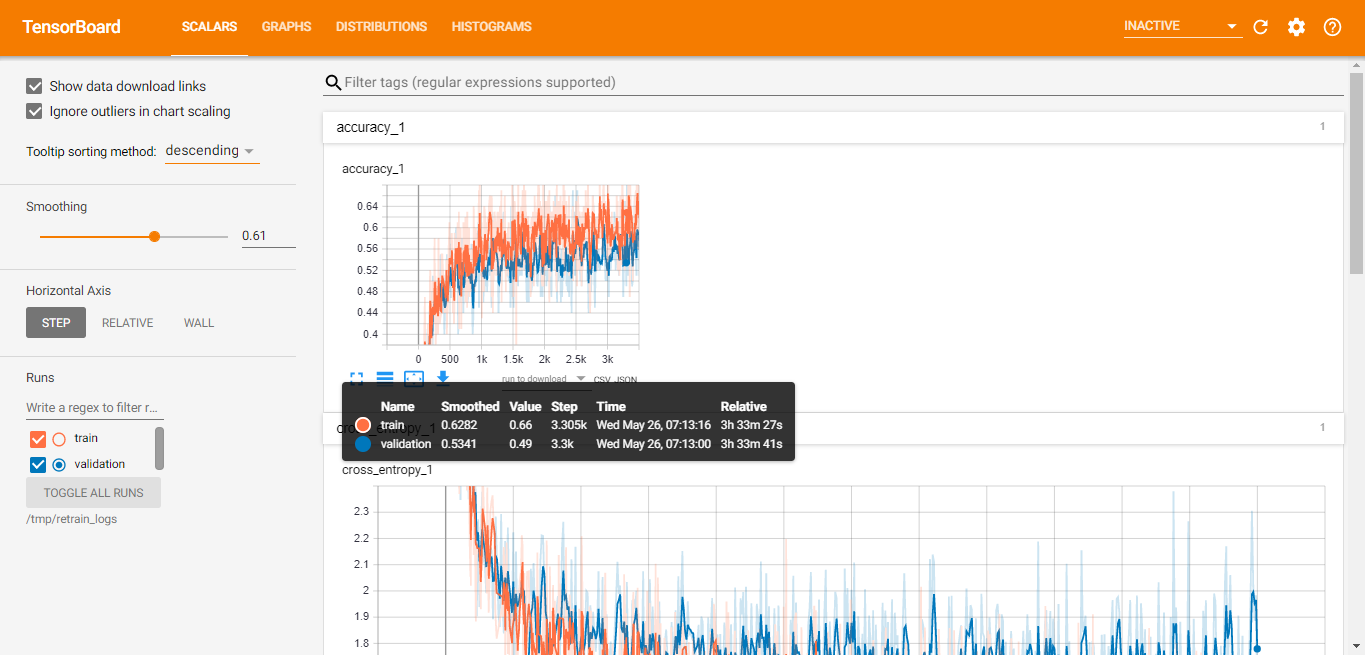Click the smoothing value field 0.61
Screen dimensions: 1365x655
click(268, 236)
